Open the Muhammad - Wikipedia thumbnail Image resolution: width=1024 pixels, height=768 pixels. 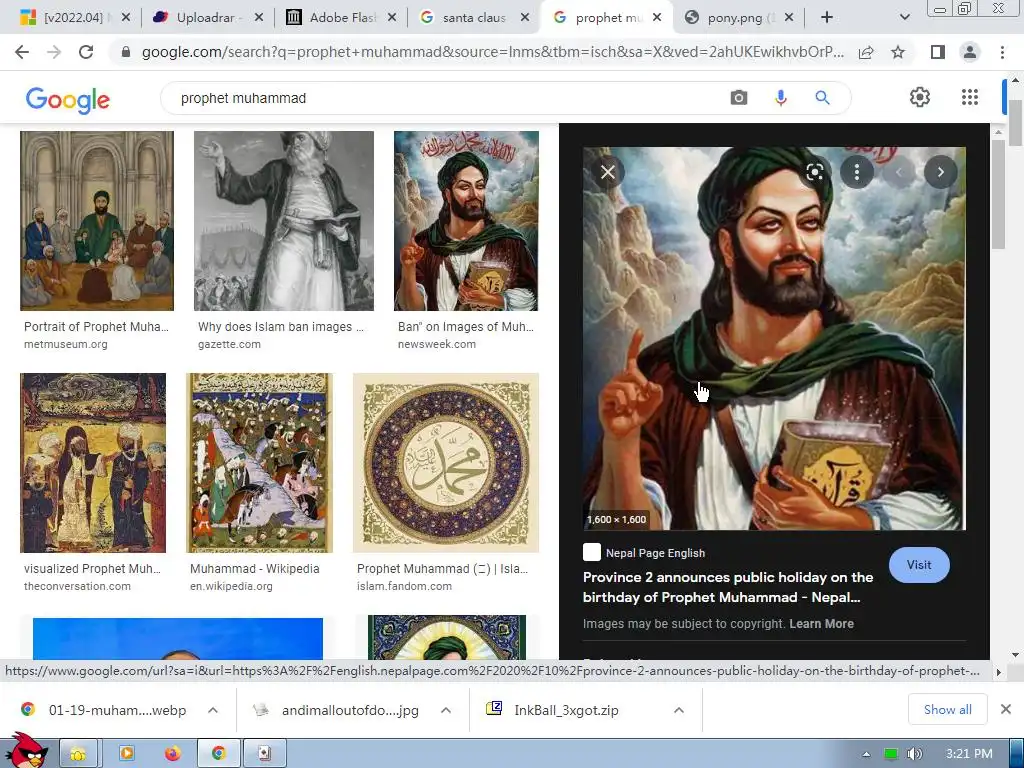tap(259, 463)
